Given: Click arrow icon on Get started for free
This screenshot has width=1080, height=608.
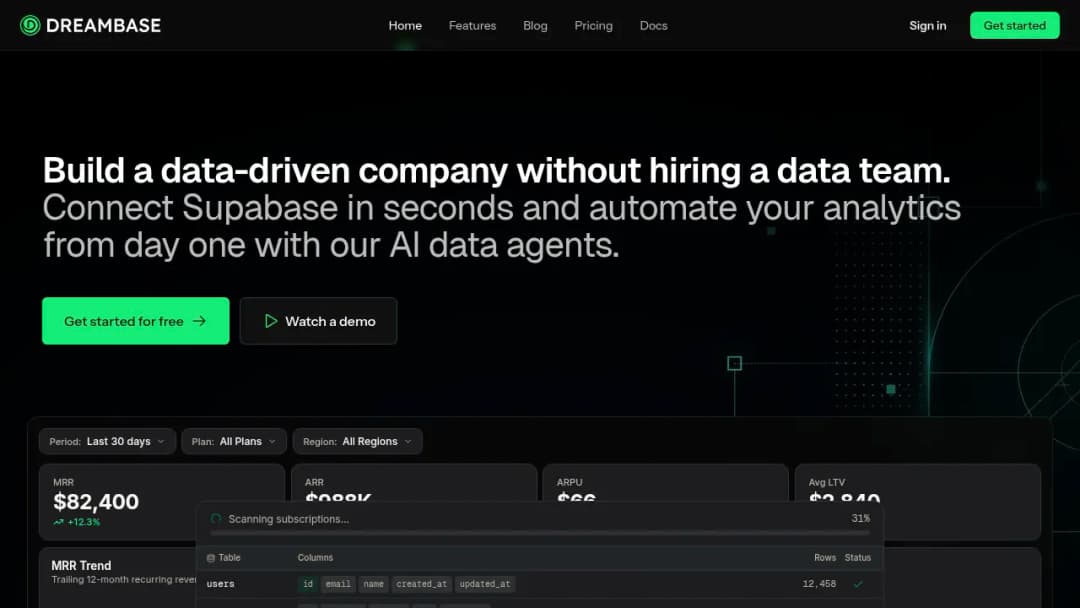Looking at the screenshot, I should [x=199, y=321].
